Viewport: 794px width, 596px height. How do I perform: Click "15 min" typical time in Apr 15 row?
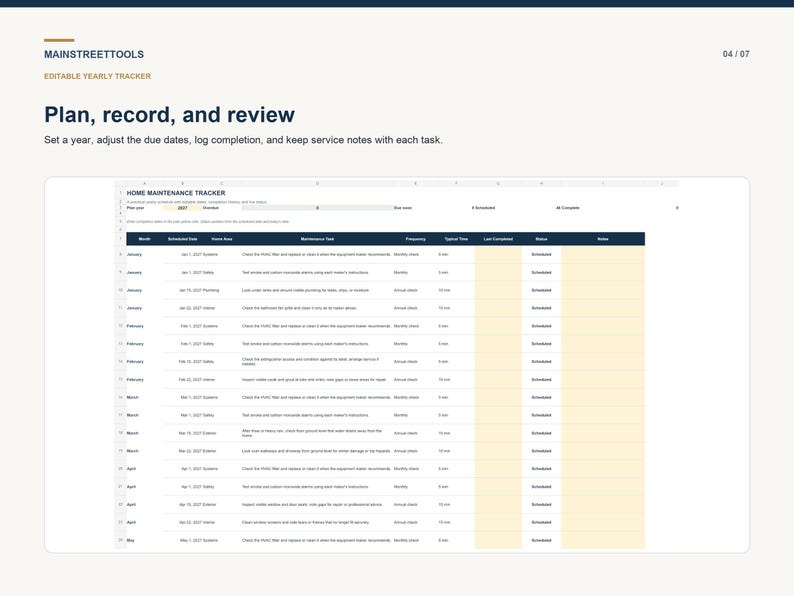pos(444,505)
